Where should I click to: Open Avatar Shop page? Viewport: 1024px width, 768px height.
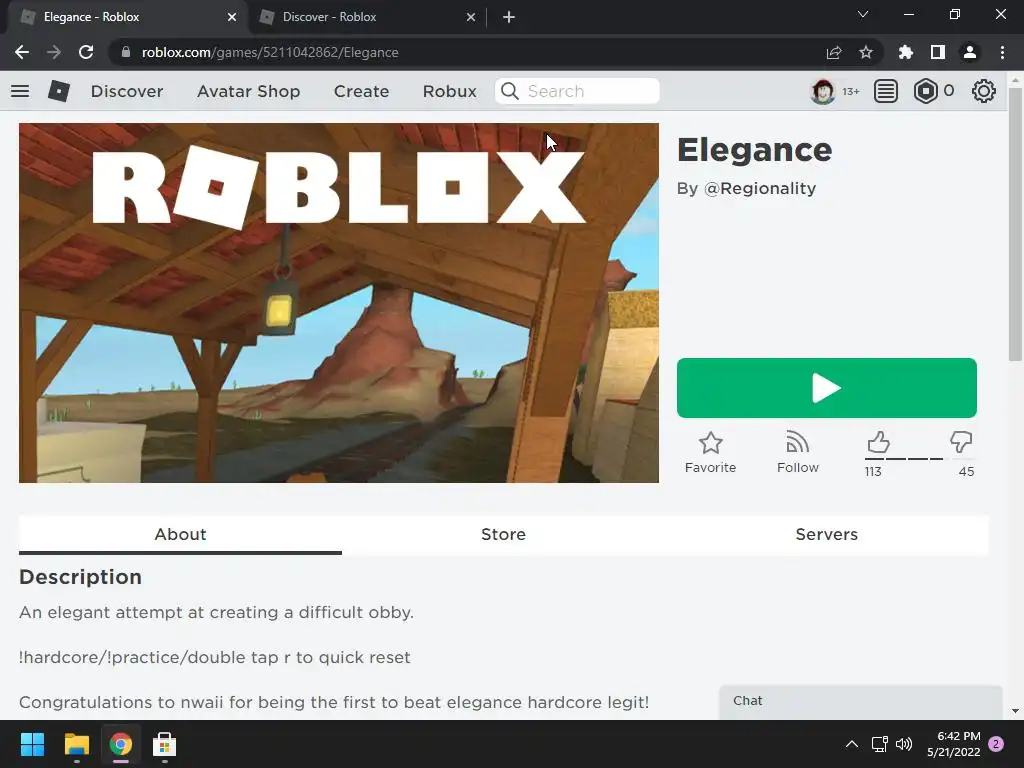(249, 91)
